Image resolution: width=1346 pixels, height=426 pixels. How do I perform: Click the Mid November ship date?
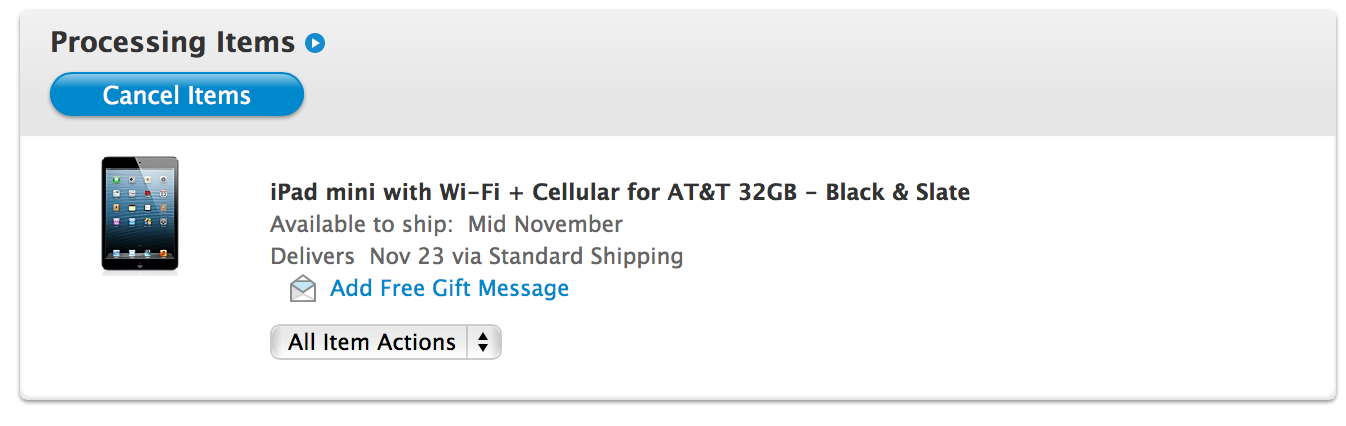coord(545,223)
